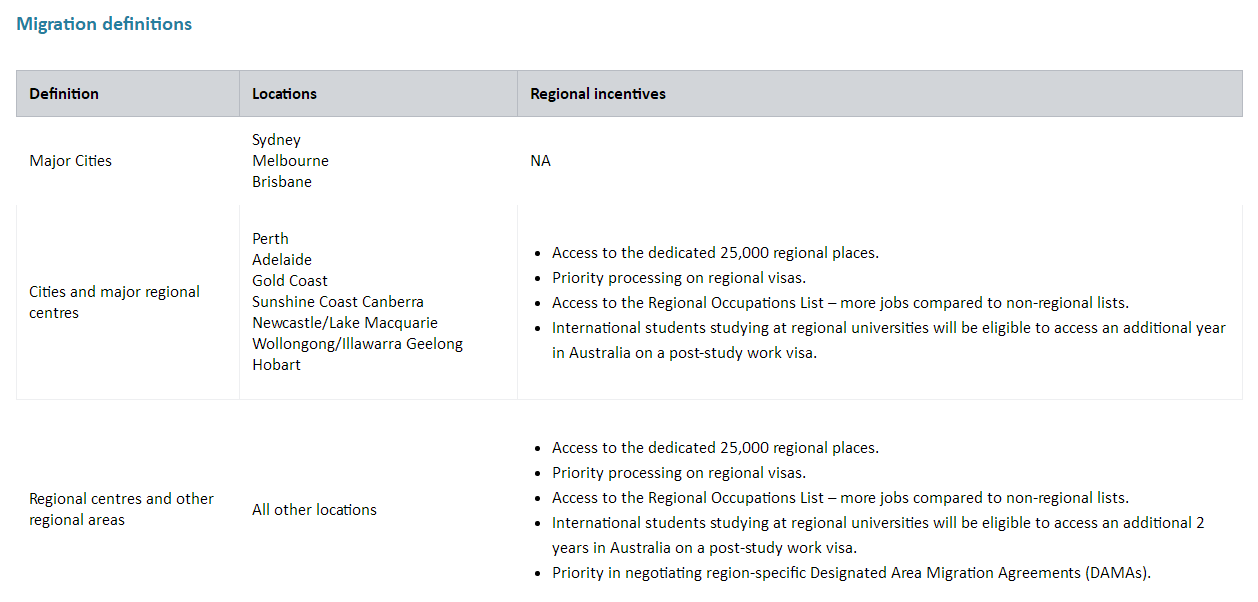
Task: Select the Locations column header
Action: (x=284, y=94)
